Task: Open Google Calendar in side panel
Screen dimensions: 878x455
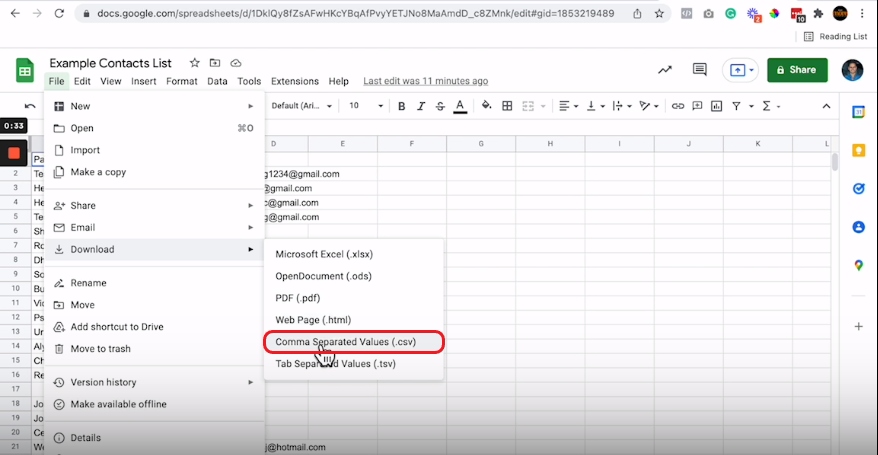Action: pos(858,112)
